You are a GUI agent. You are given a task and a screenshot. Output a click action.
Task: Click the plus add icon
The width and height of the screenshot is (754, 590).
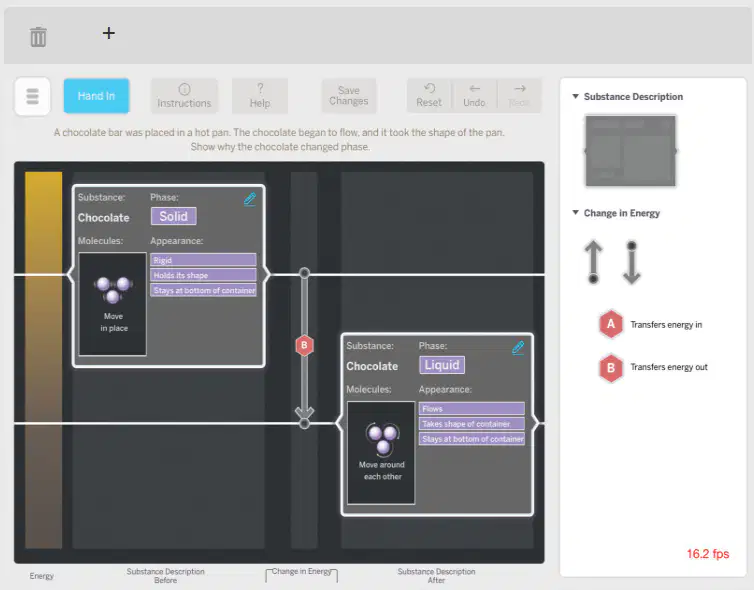(x=109, y=33)
